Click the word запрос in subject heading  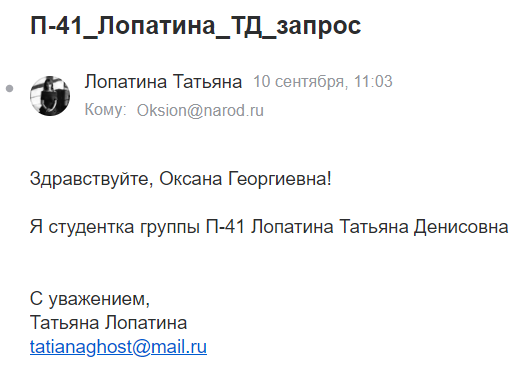[319, 27]
